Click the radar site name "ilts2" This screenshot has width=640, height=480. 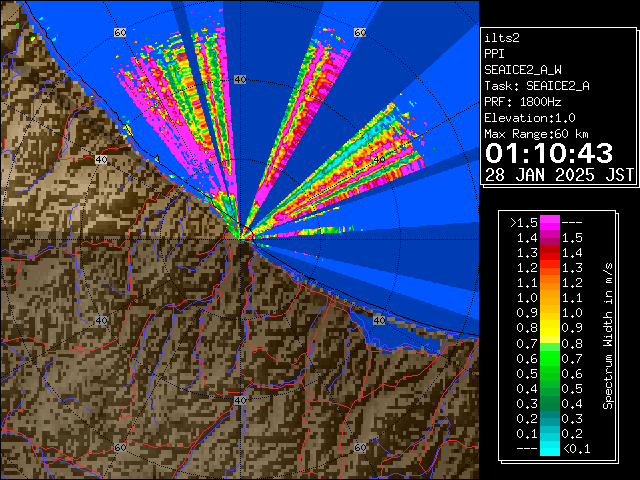pos(502,38)
